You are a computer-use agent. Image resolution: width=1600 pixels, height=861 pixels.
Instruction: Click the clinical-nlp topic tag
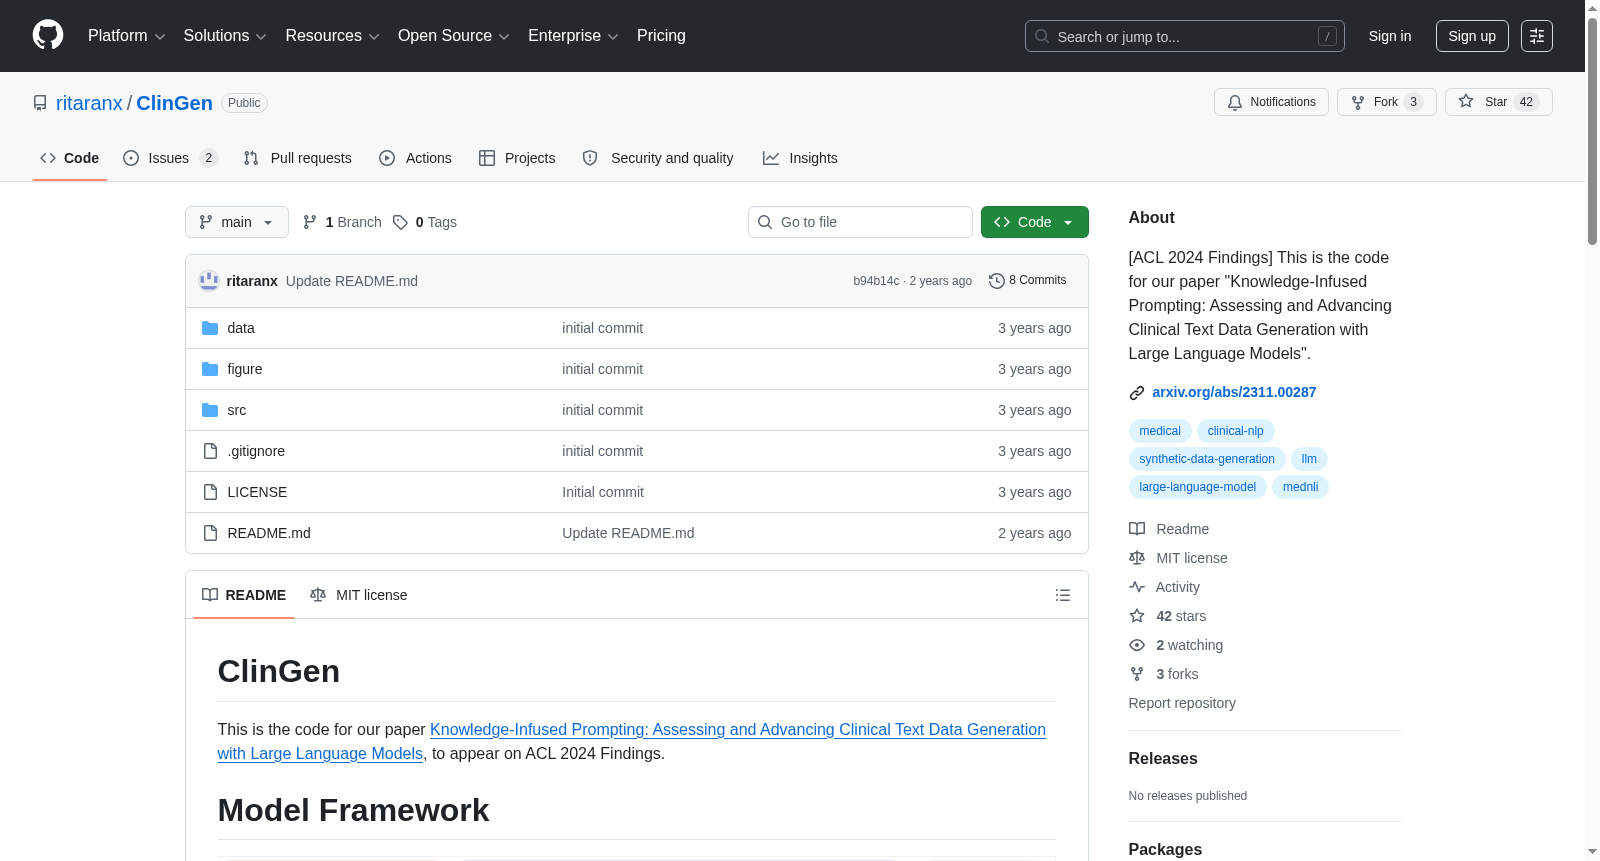(x=1236, y=431)
